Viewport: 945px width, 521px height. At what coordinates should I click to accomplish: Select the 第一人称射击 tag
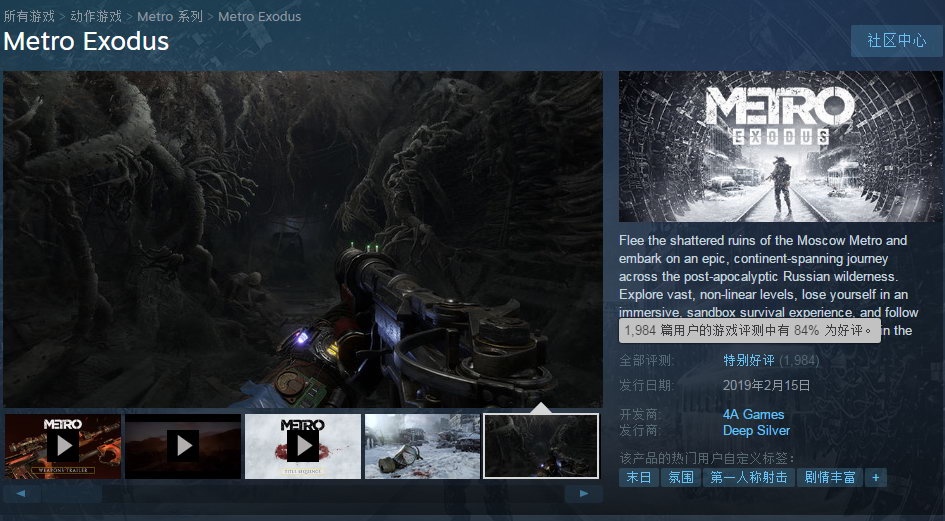[x=749, y=478]
